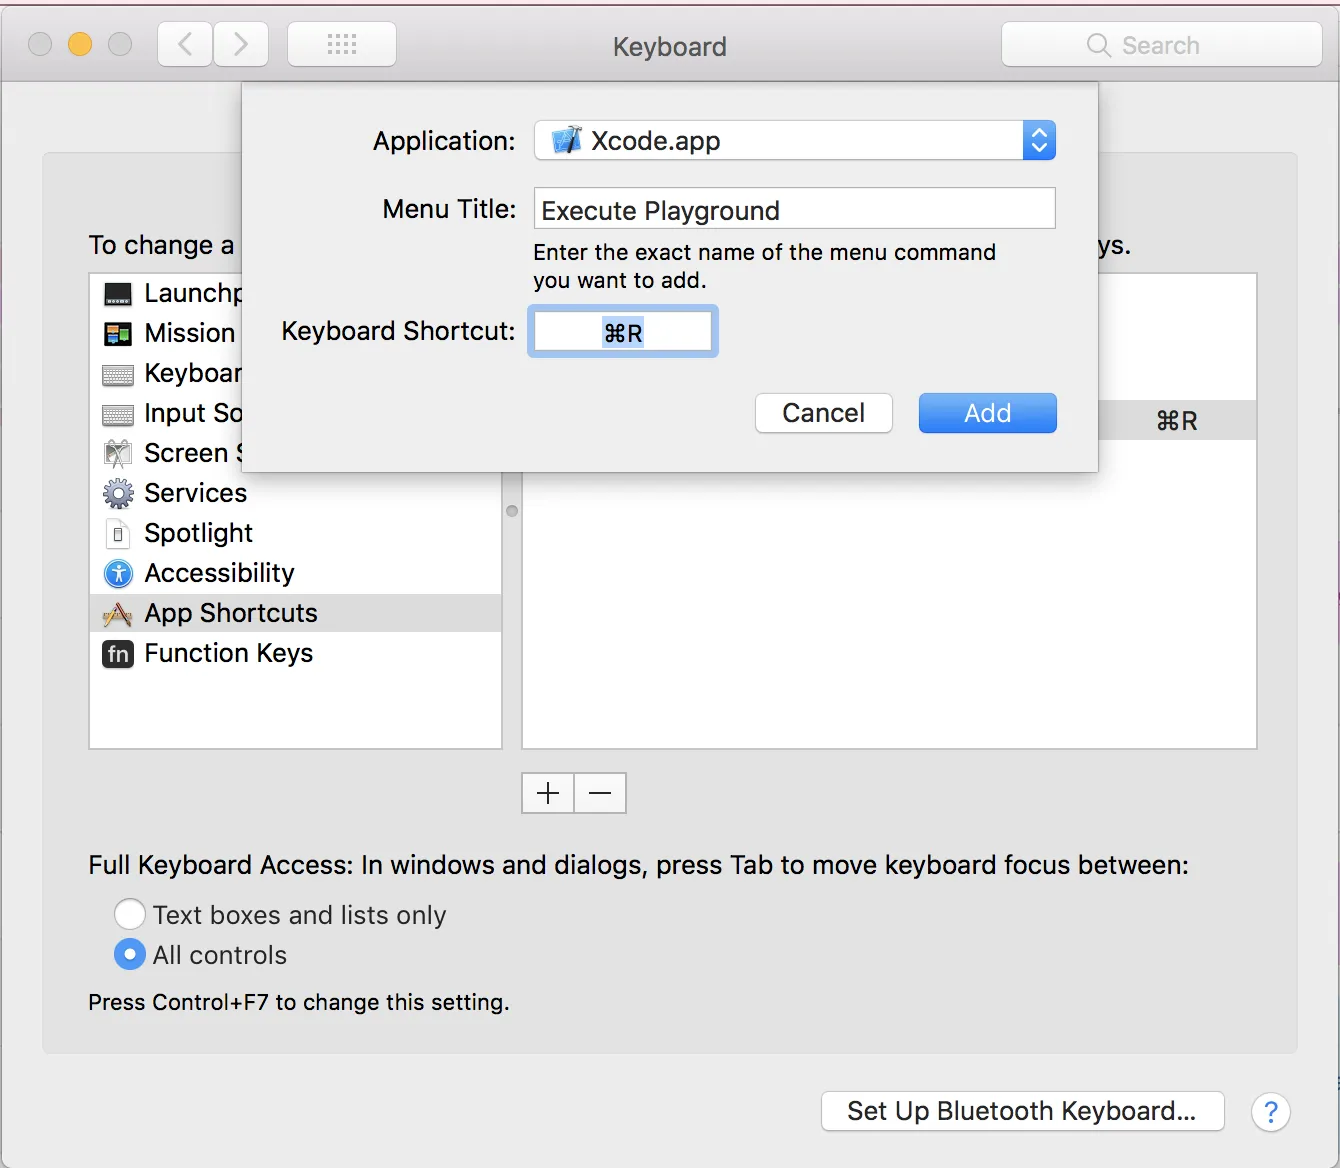Add a shortcut with the plus button
The image size is (1340, 1168).
click(548, 793)
